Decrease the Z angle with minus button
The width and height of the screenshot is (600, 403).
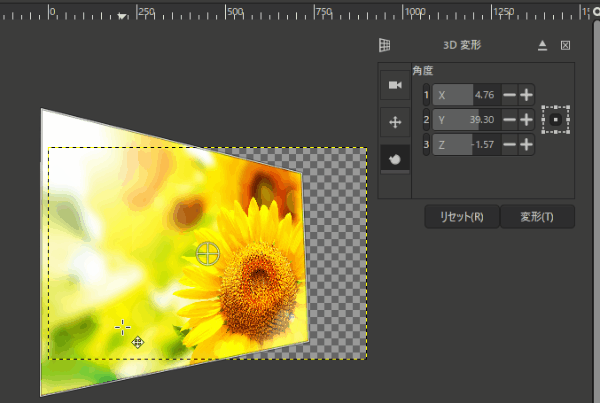[x=509, y=145]
